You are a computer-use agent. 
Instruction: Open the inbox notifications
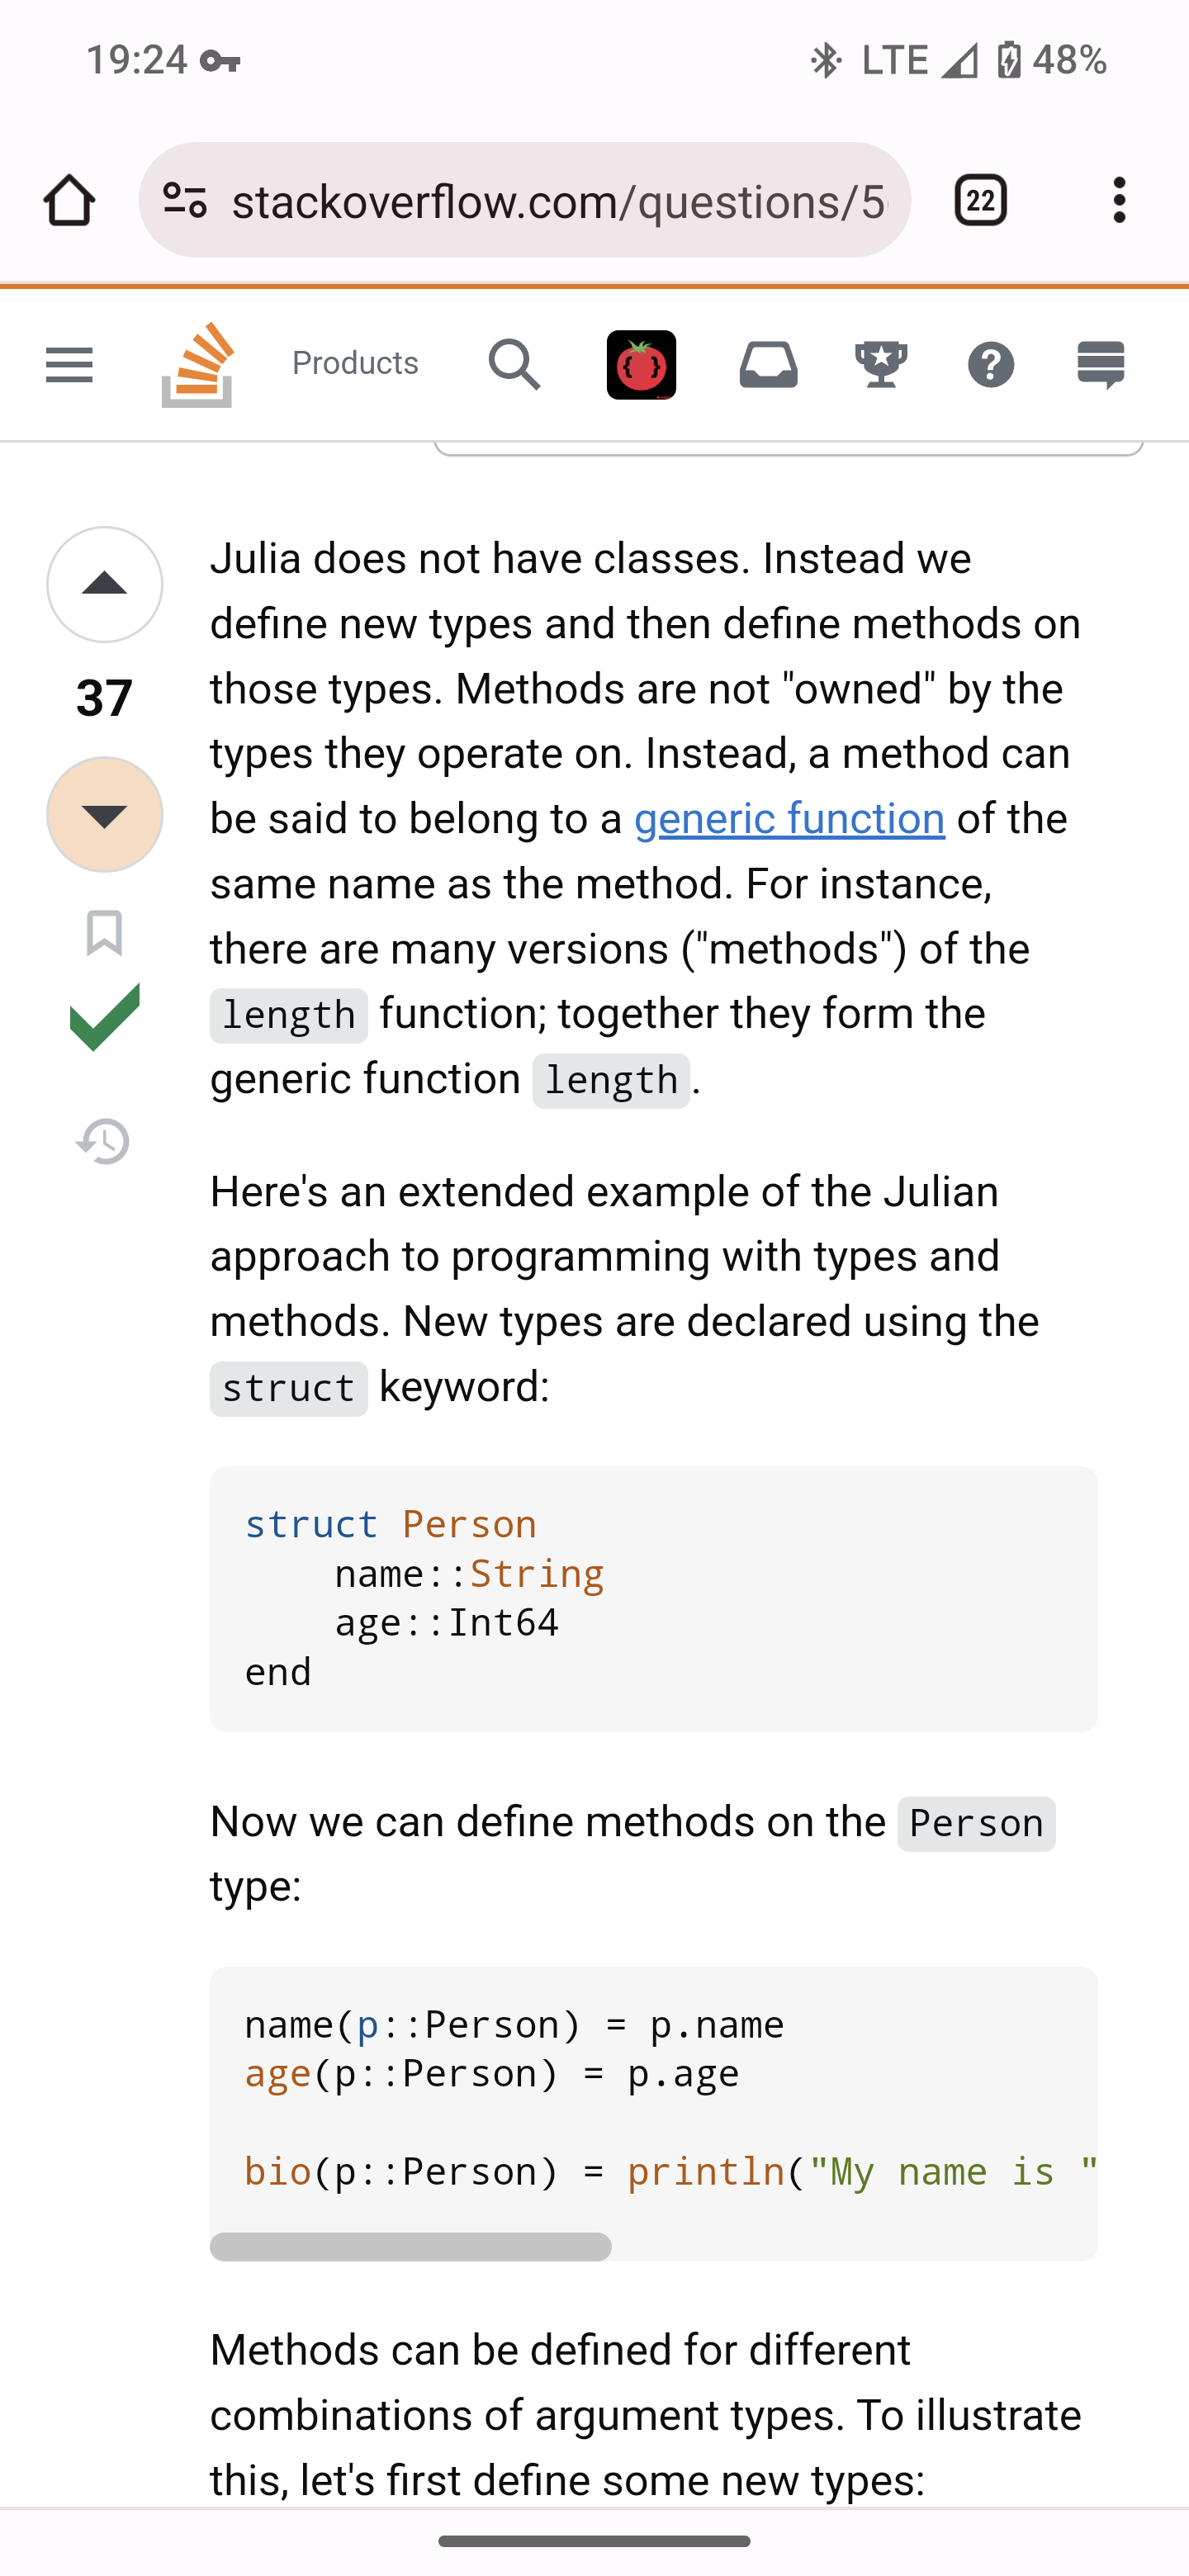768,364
